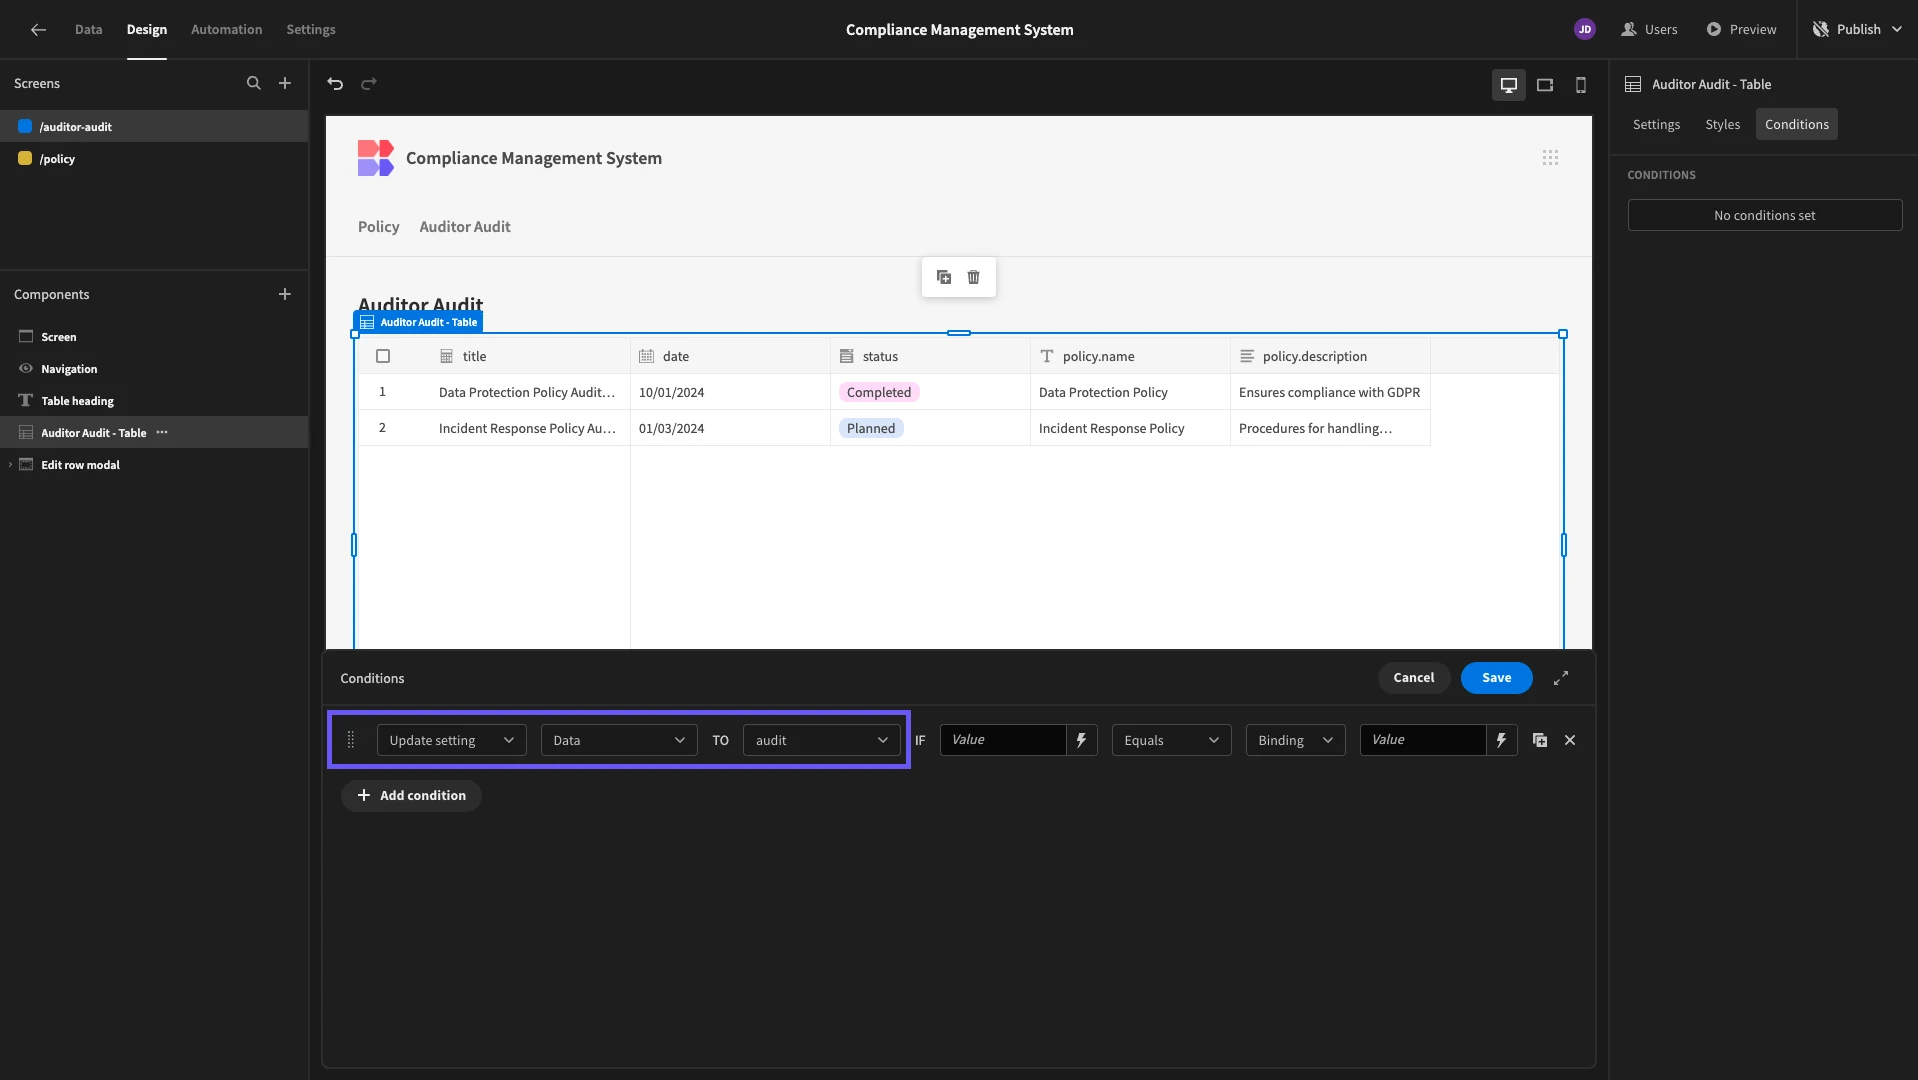
Task: Switch to desktop preview mode
Action: click(1508, 85)
